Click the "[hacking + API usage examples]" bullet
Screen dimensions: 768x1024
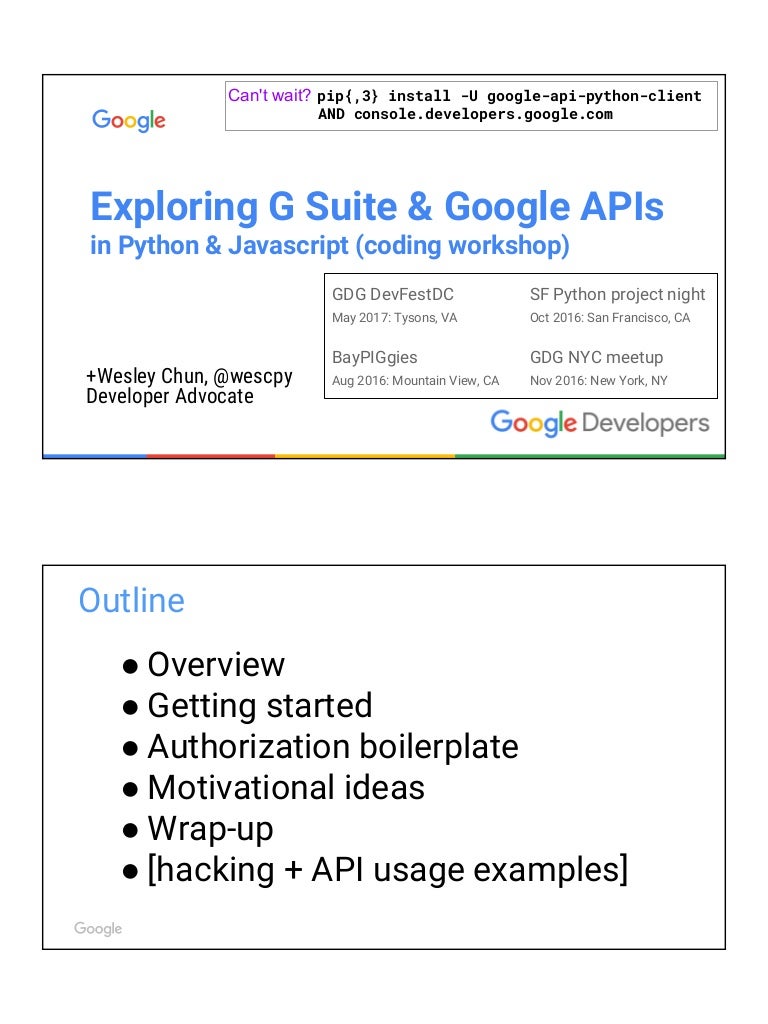(x=387, y=870)
